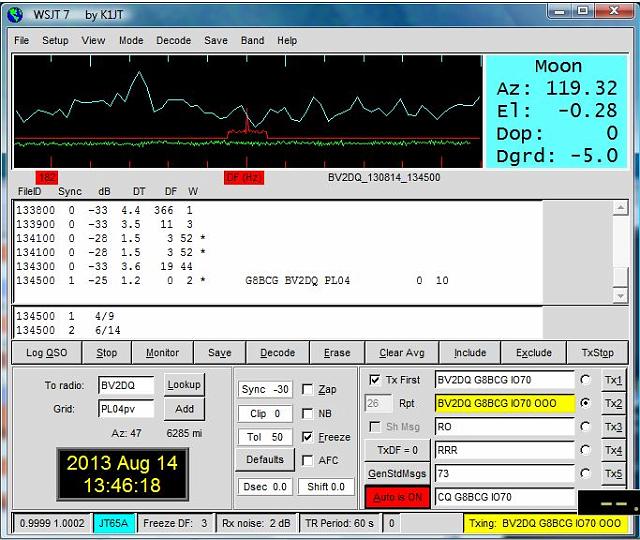Open the File menu
This screenshot has height=540, width=640.
tap(21, 40)
